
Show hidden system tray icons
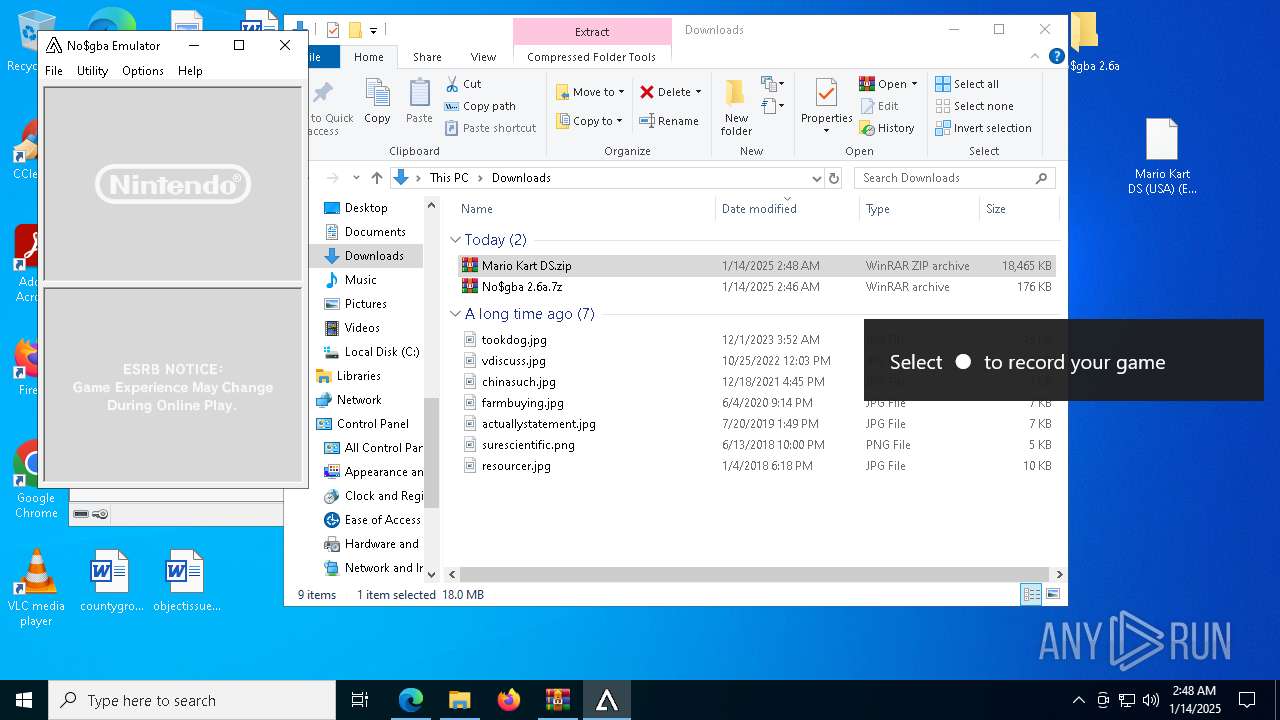1078,700
